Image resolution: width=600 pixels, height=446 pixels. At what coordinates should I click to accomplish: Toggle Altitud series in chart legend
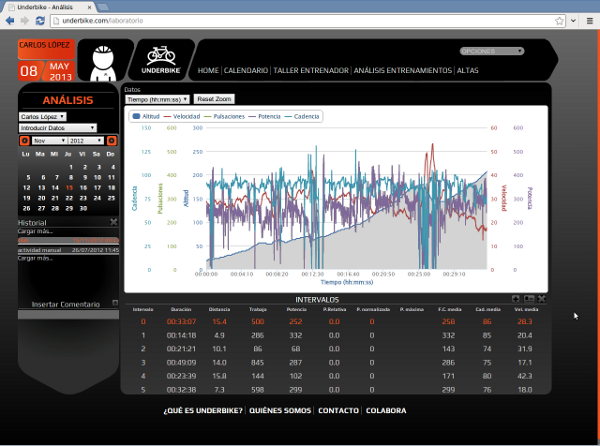tap(146, 116)
